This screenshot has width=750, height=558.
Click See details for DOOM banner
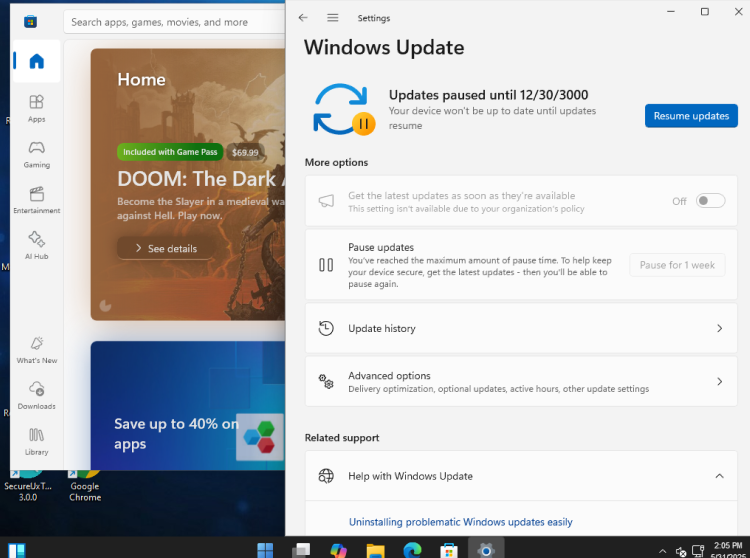tap(166, 248)
